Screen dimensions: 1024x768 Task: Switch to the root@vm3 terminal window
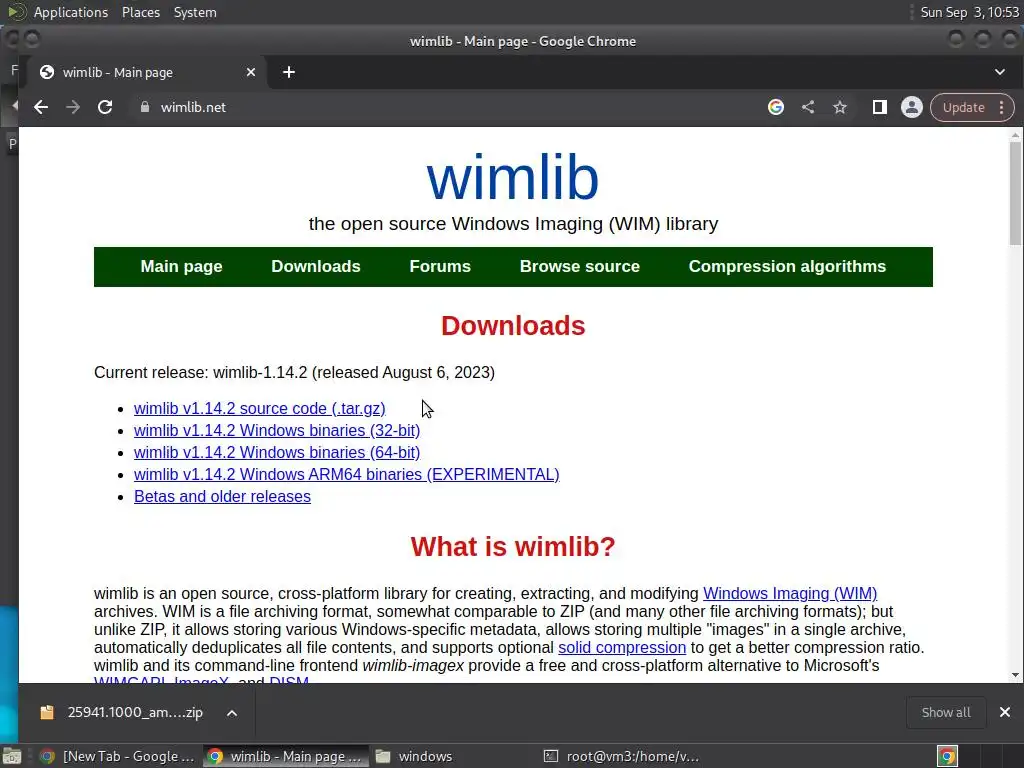coord(622,756)
